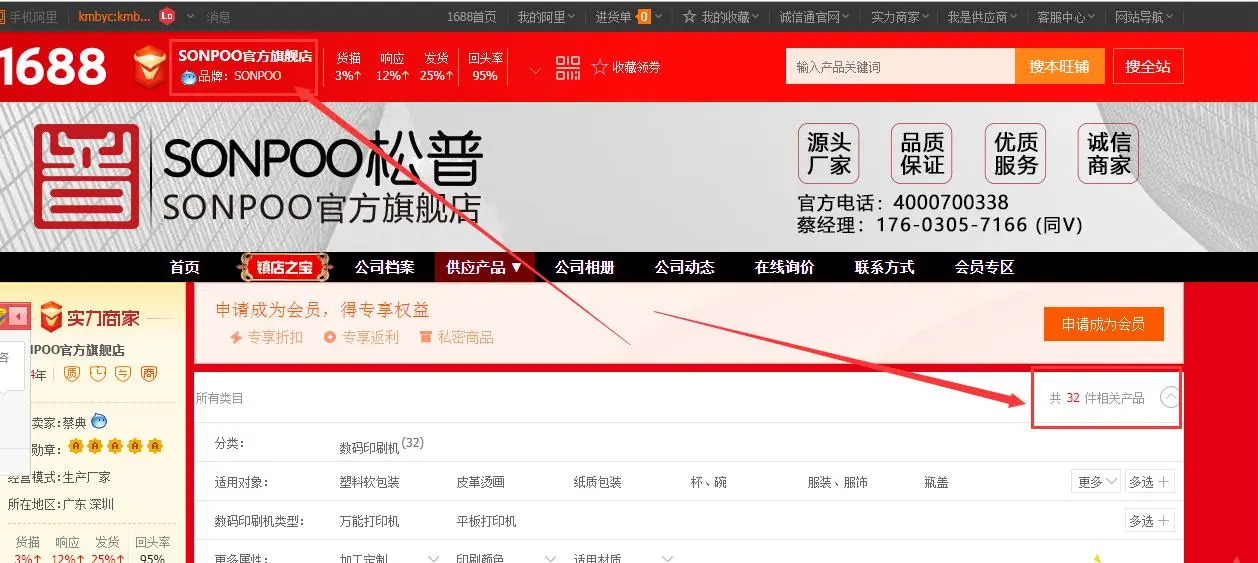The width and height of the screenshot is (1258, 563).
Task: Click the SONPOO官方旗舰店 name in the header
Action: (x=245, y=56)
